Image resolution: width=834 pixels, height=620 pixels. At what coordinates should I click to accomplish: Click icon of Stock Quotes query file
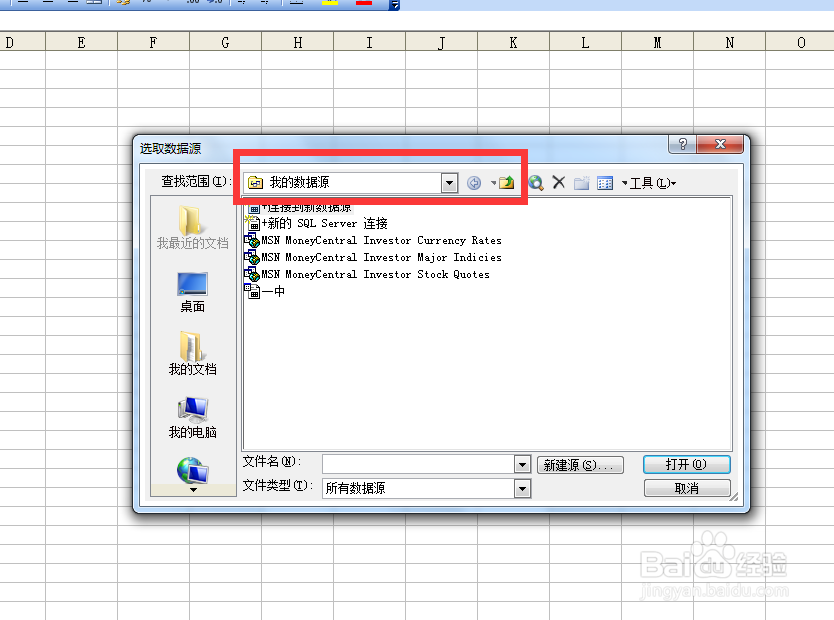(252, 274)
